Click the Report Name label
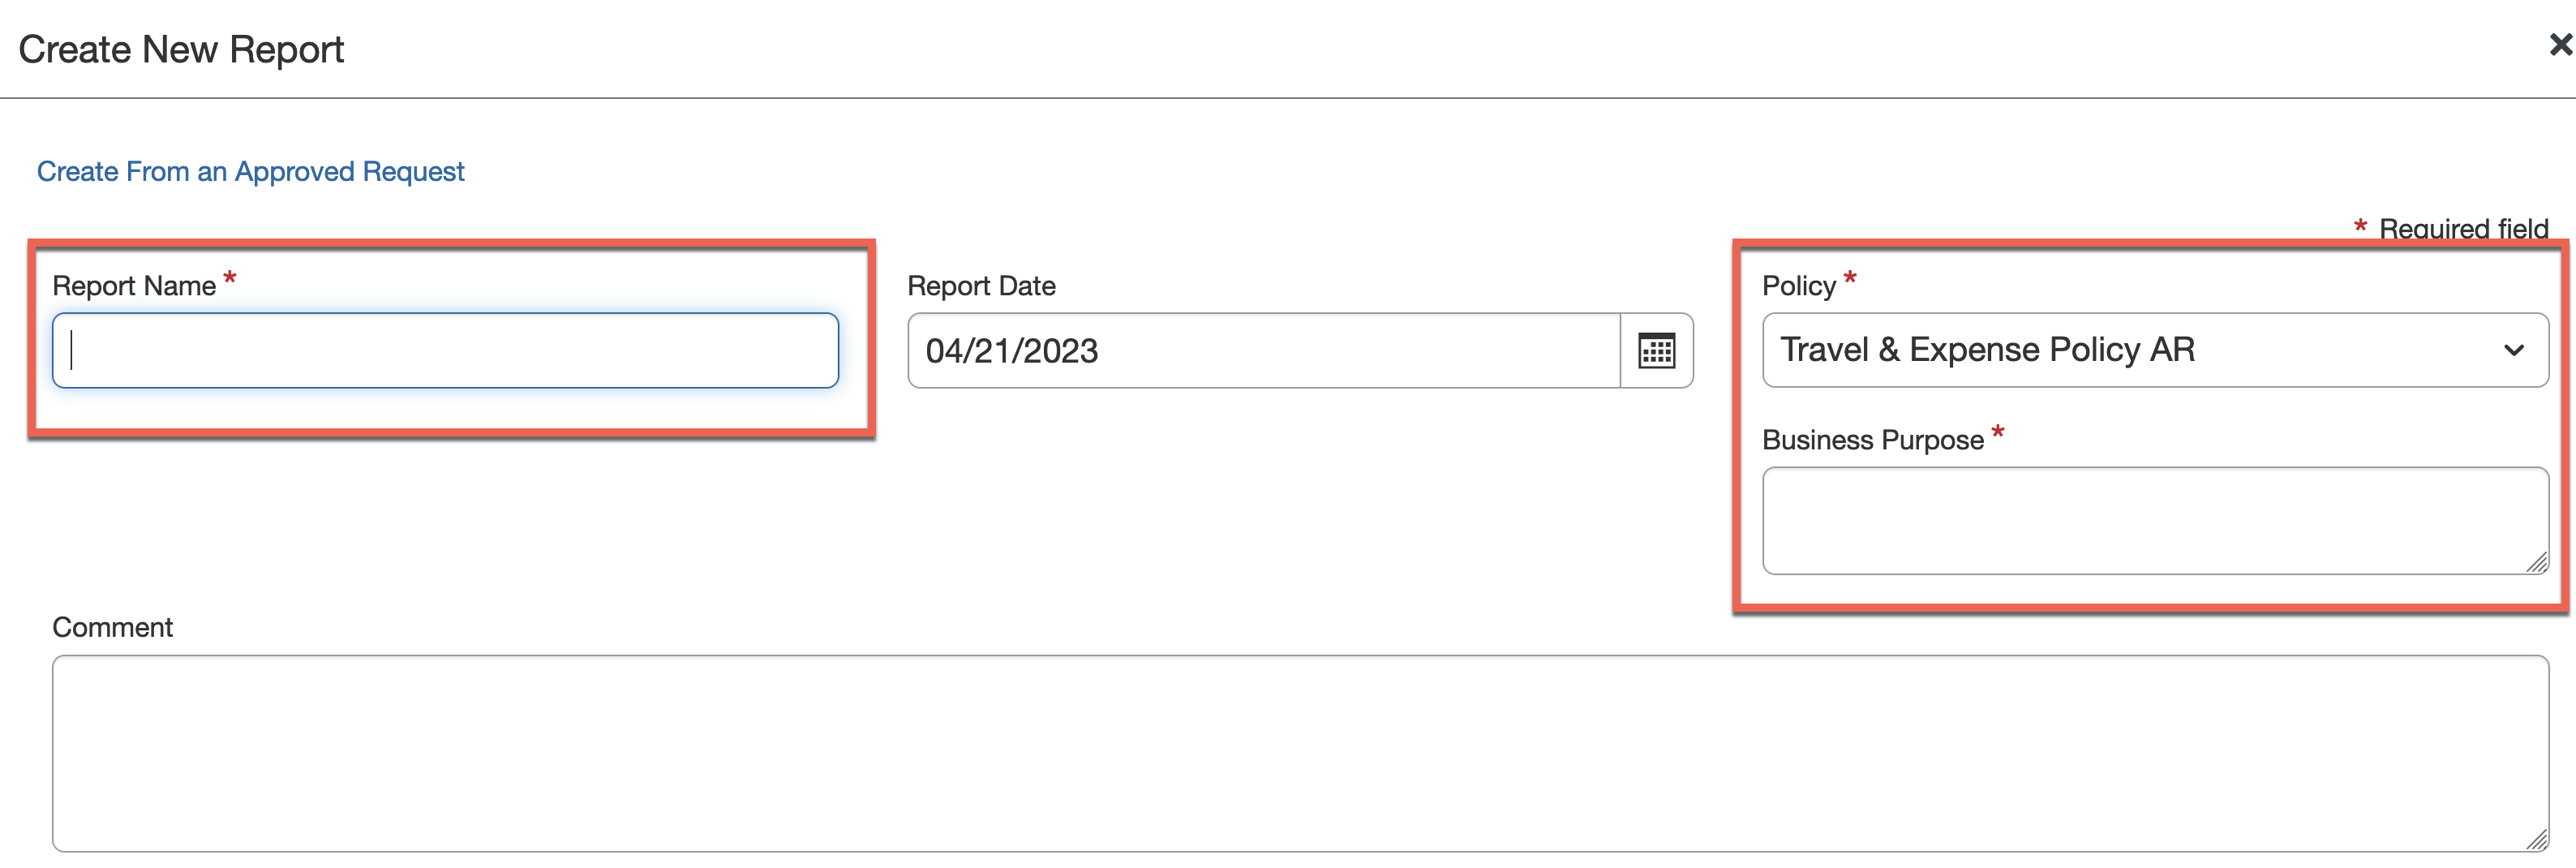Image resolution: width=2576 pixels, height=868 pixels. tap(134, 286)
